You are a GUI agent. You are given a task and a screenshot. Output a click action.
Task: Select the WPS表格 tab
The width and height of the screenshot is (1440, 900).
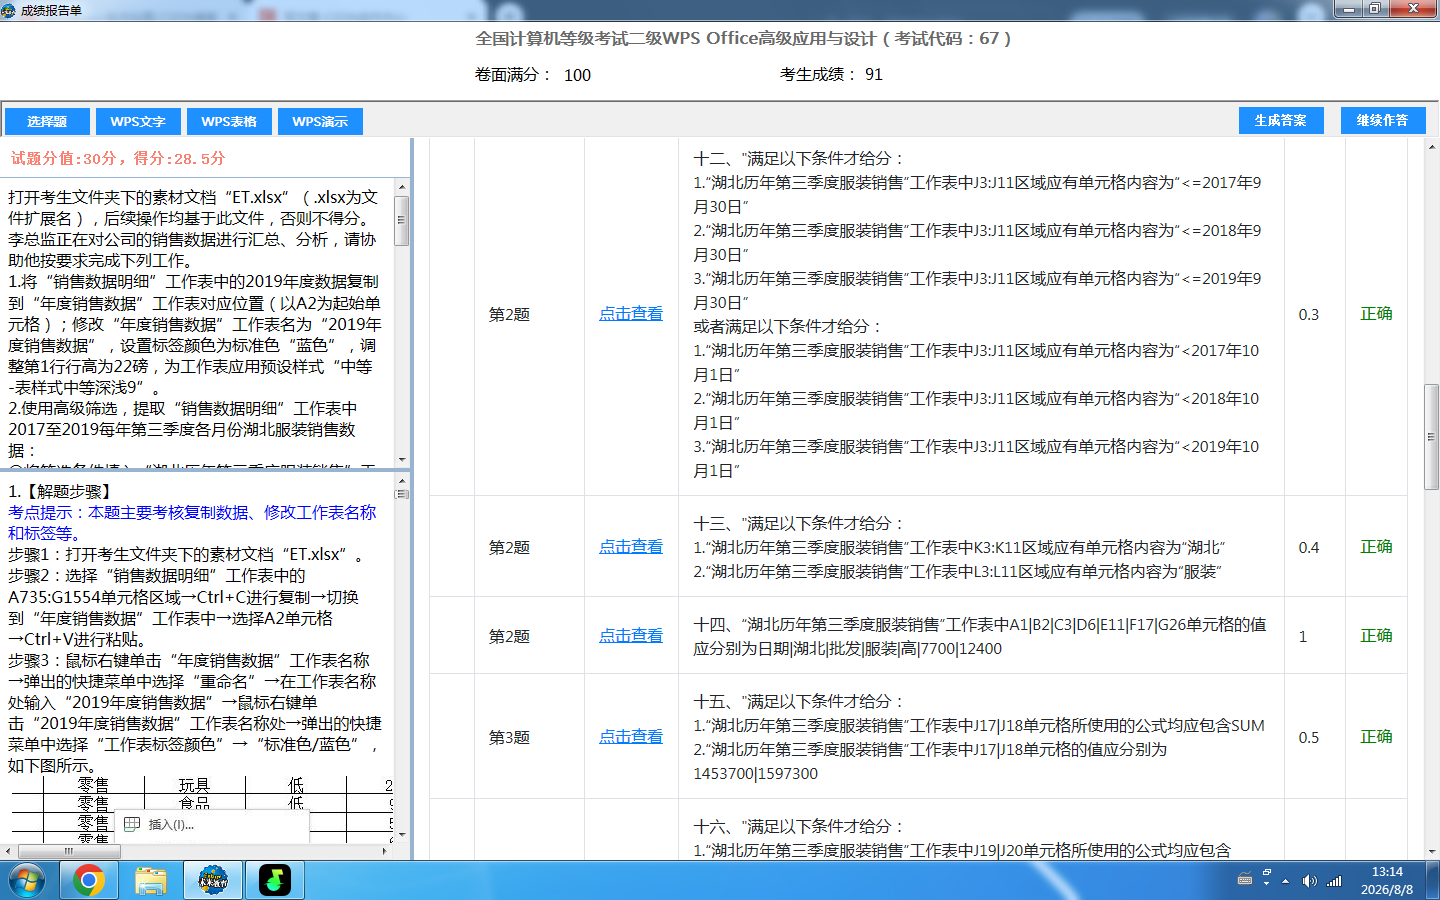tap(229, 121)
